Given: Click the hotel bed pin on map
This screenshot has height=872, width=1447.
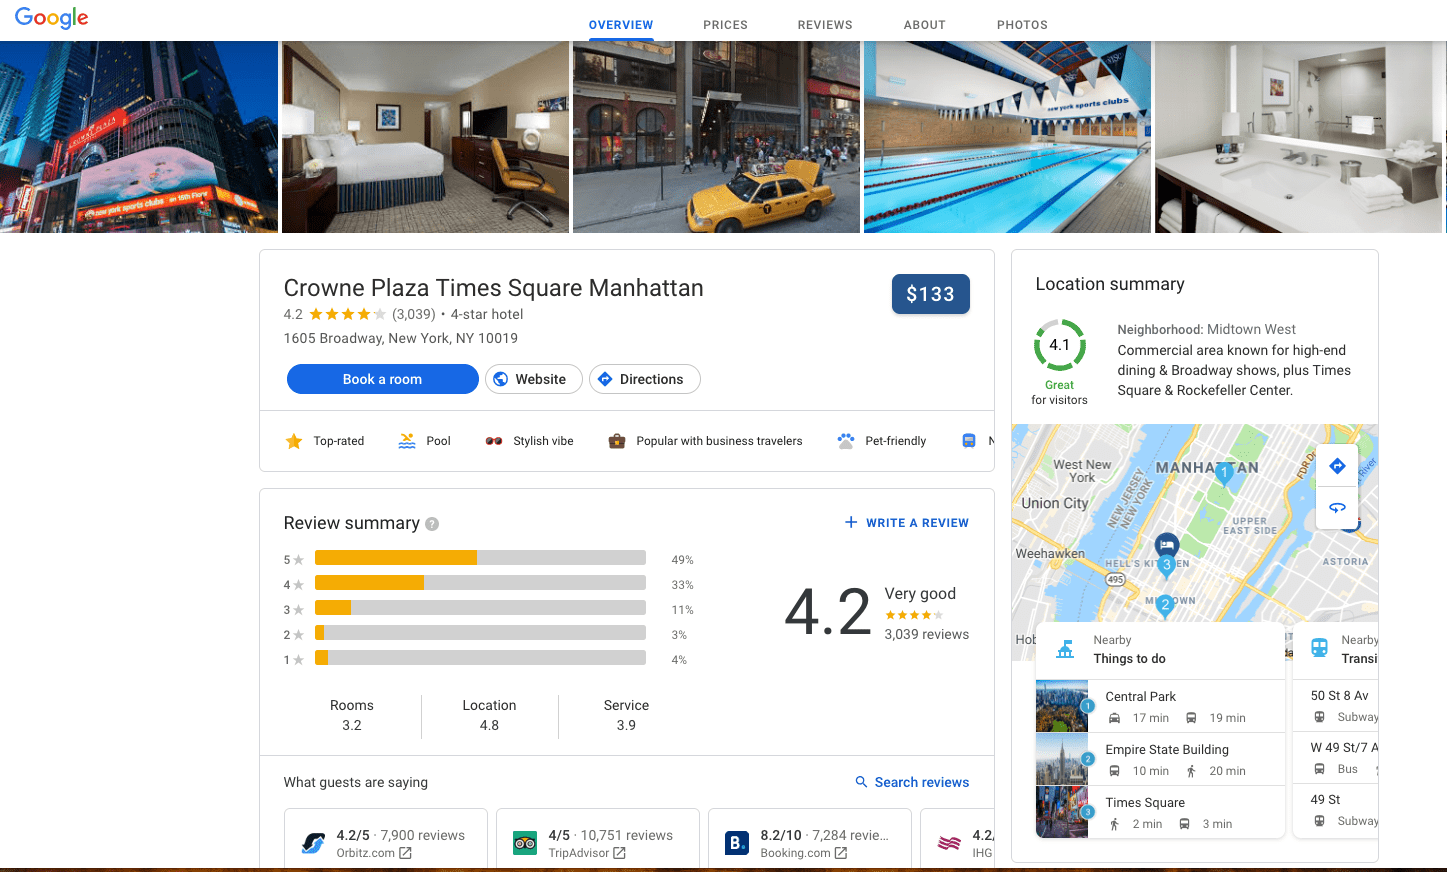Looking at the screenshot, I should (x=1167, y=545).
